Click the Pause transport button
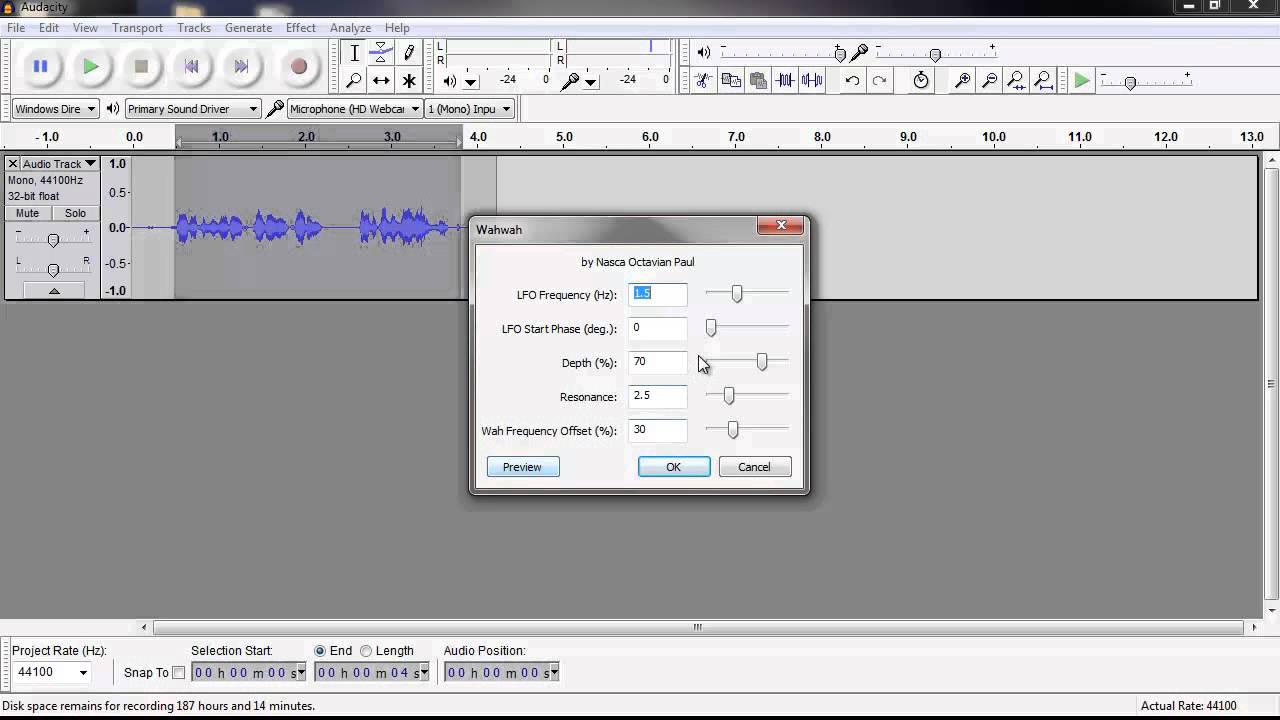 41,67
